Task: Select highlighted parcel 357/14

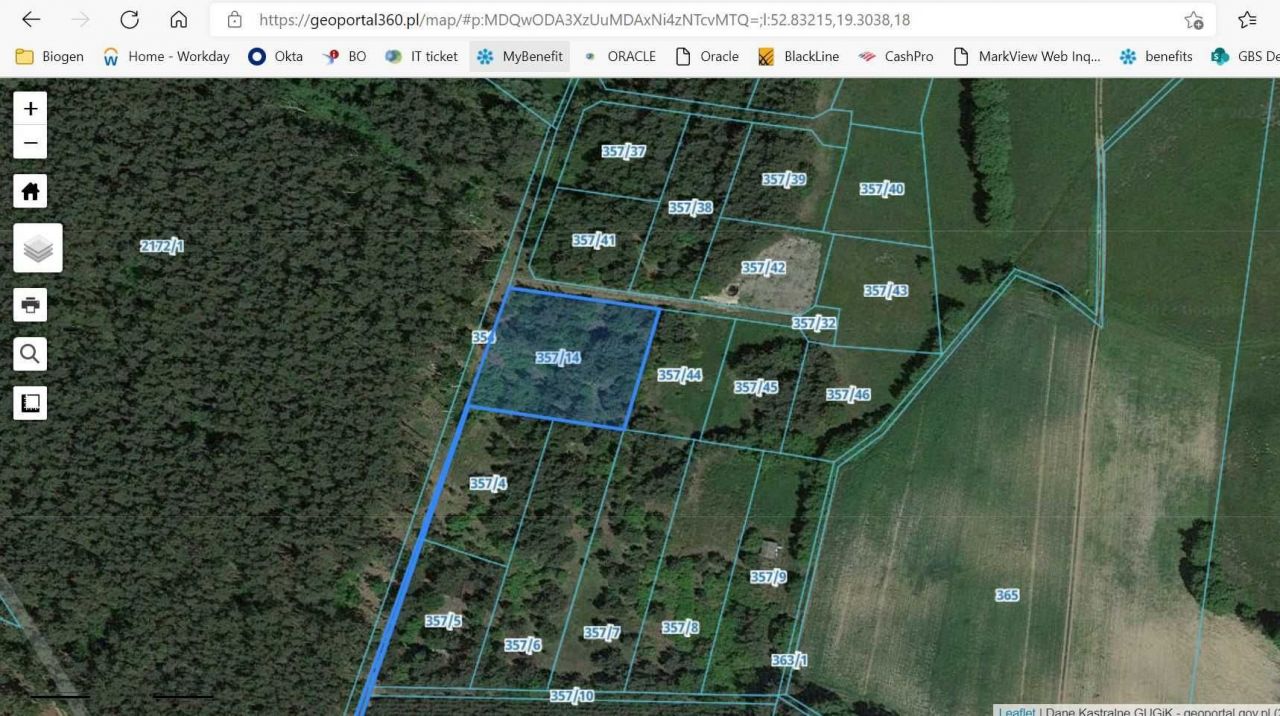Action: click(x=558, y=357)
